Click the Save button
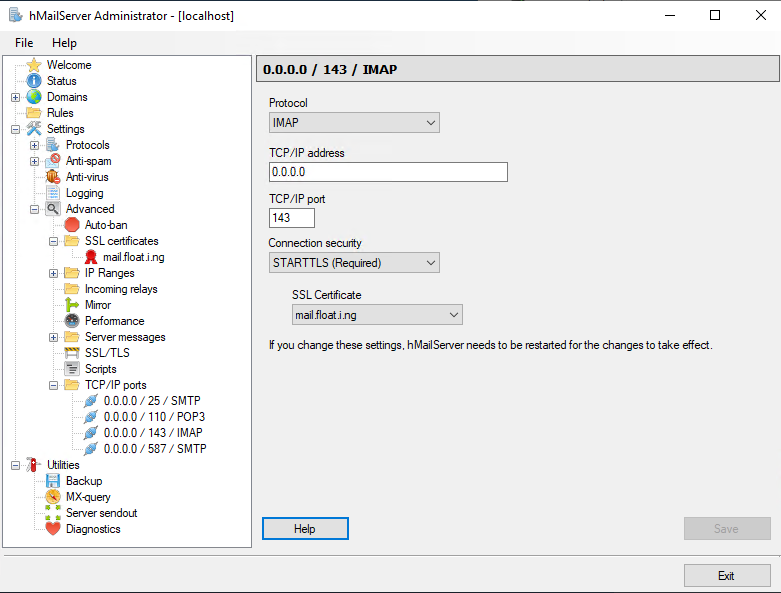 pyautogui.click(x=727, y=528)
